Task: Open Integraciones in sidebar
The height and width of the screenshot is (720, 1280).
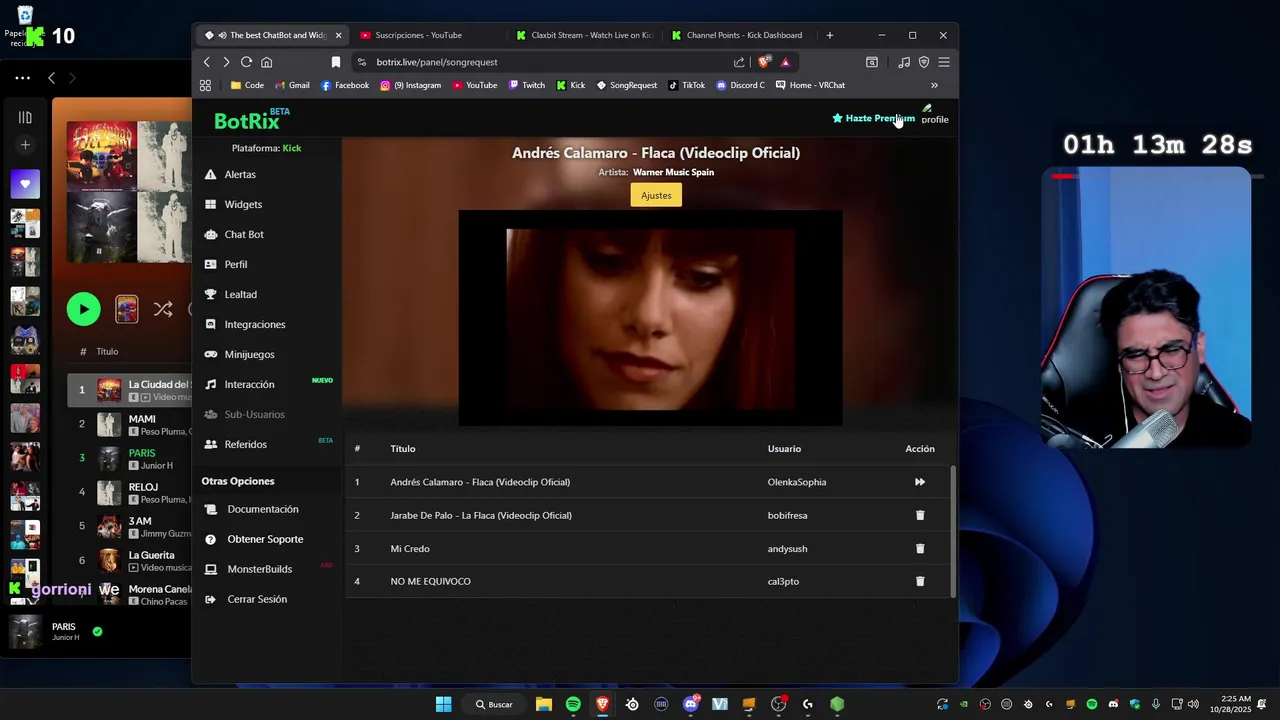Action: (x=245, y=324)
